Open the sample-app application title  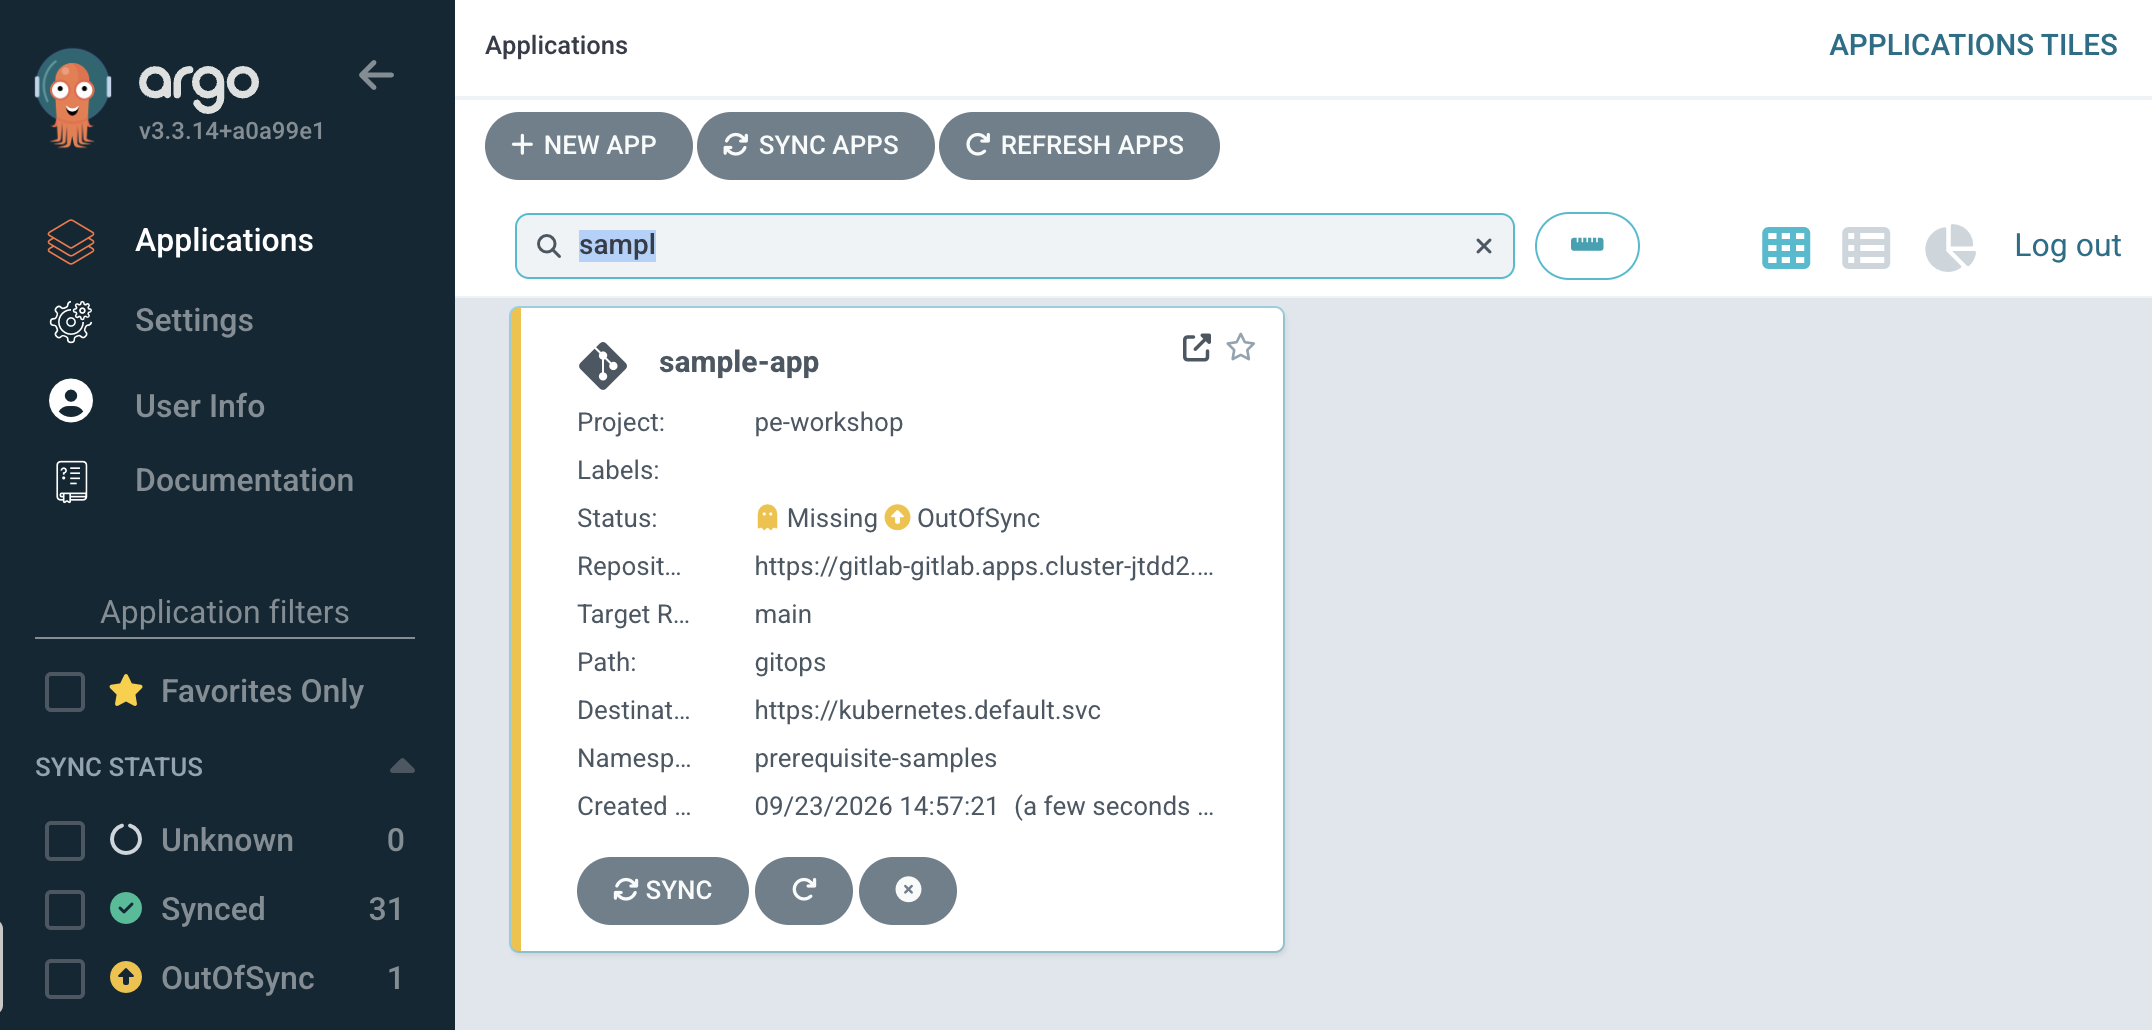click(x=739, y=362)
